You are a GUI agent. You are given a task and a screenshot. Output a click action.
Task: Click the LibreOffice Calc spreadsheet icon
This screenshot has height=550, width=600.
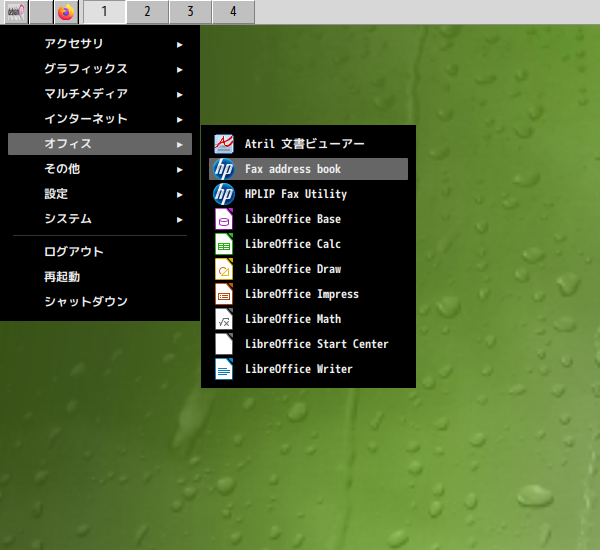224,244
